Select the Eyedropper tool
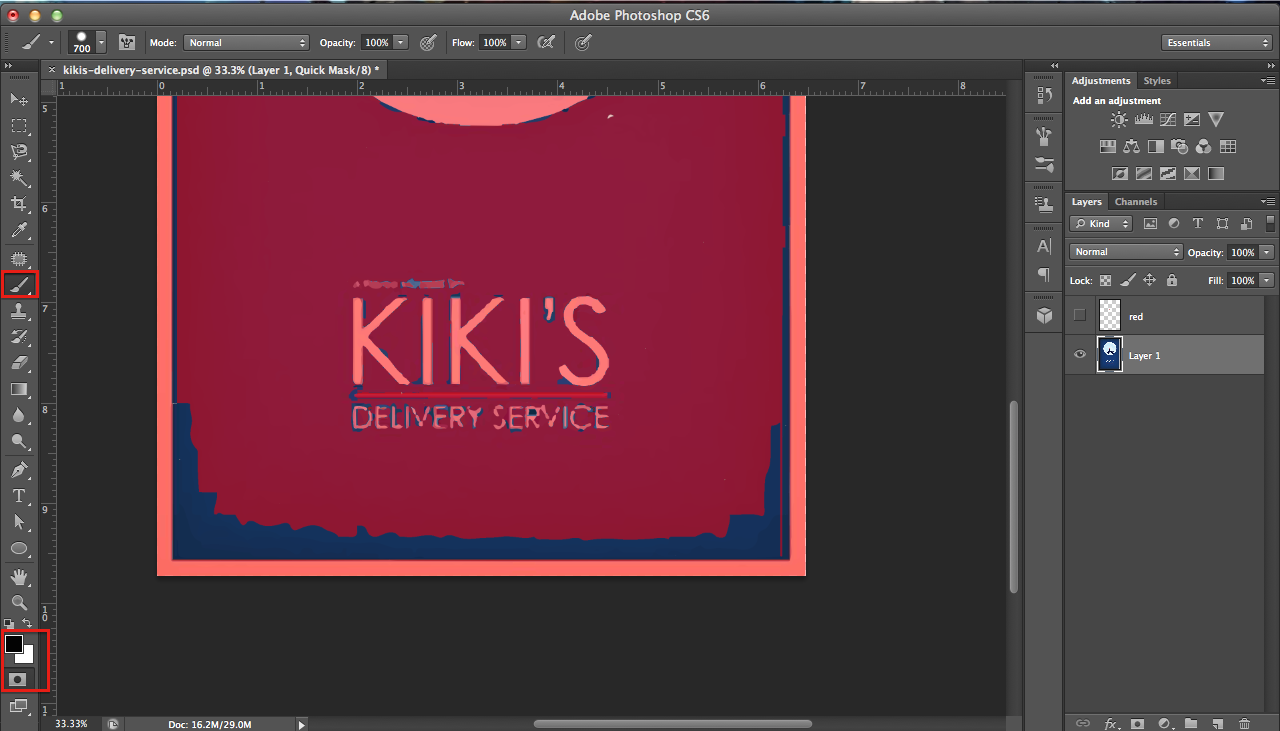Image resolution: width=1280 pixels, height=731 pixels. [x=19, y=231]
